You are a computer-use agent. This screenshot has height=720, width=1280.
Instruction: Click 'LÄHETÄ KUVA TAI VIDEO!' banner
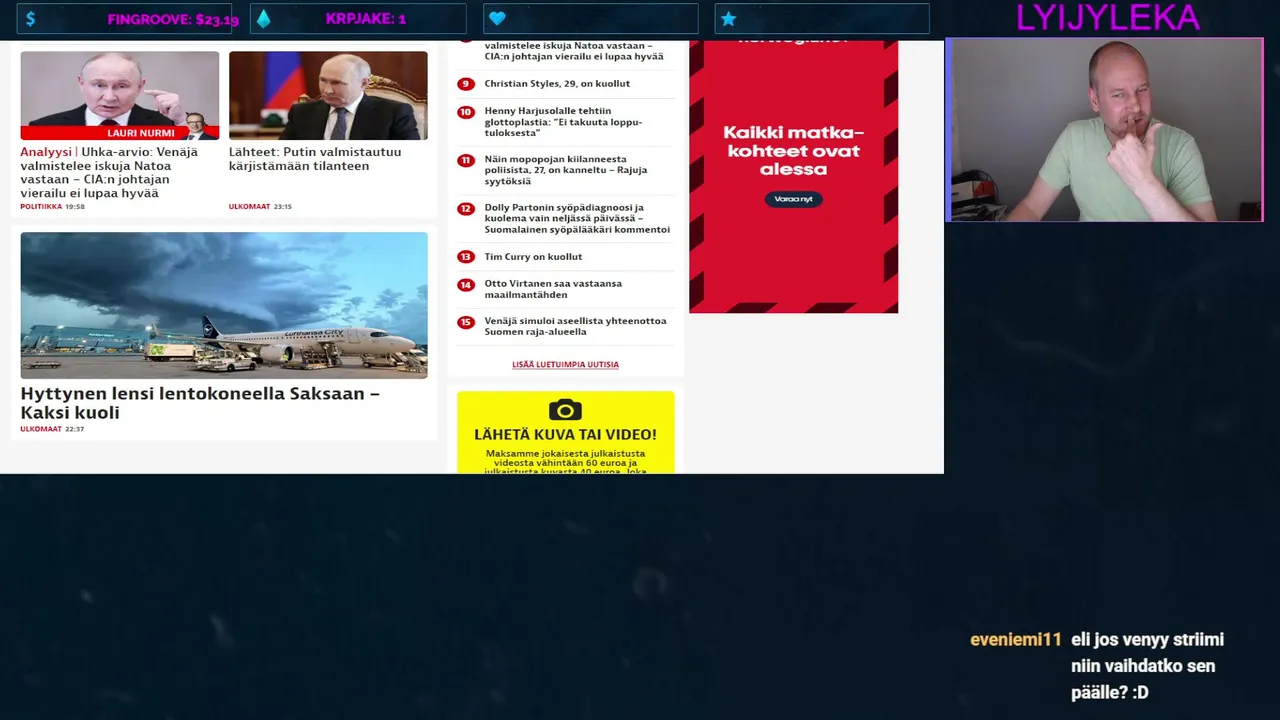click(x=565, y=435)
